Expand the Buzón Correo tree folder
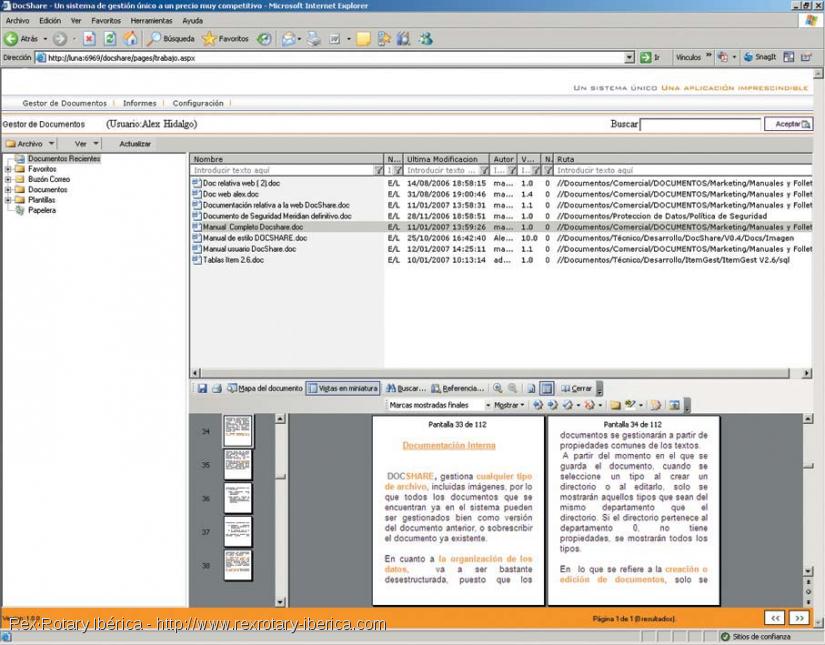The width and height of the screenshot is (825, 645). click(x=8, y=179)
